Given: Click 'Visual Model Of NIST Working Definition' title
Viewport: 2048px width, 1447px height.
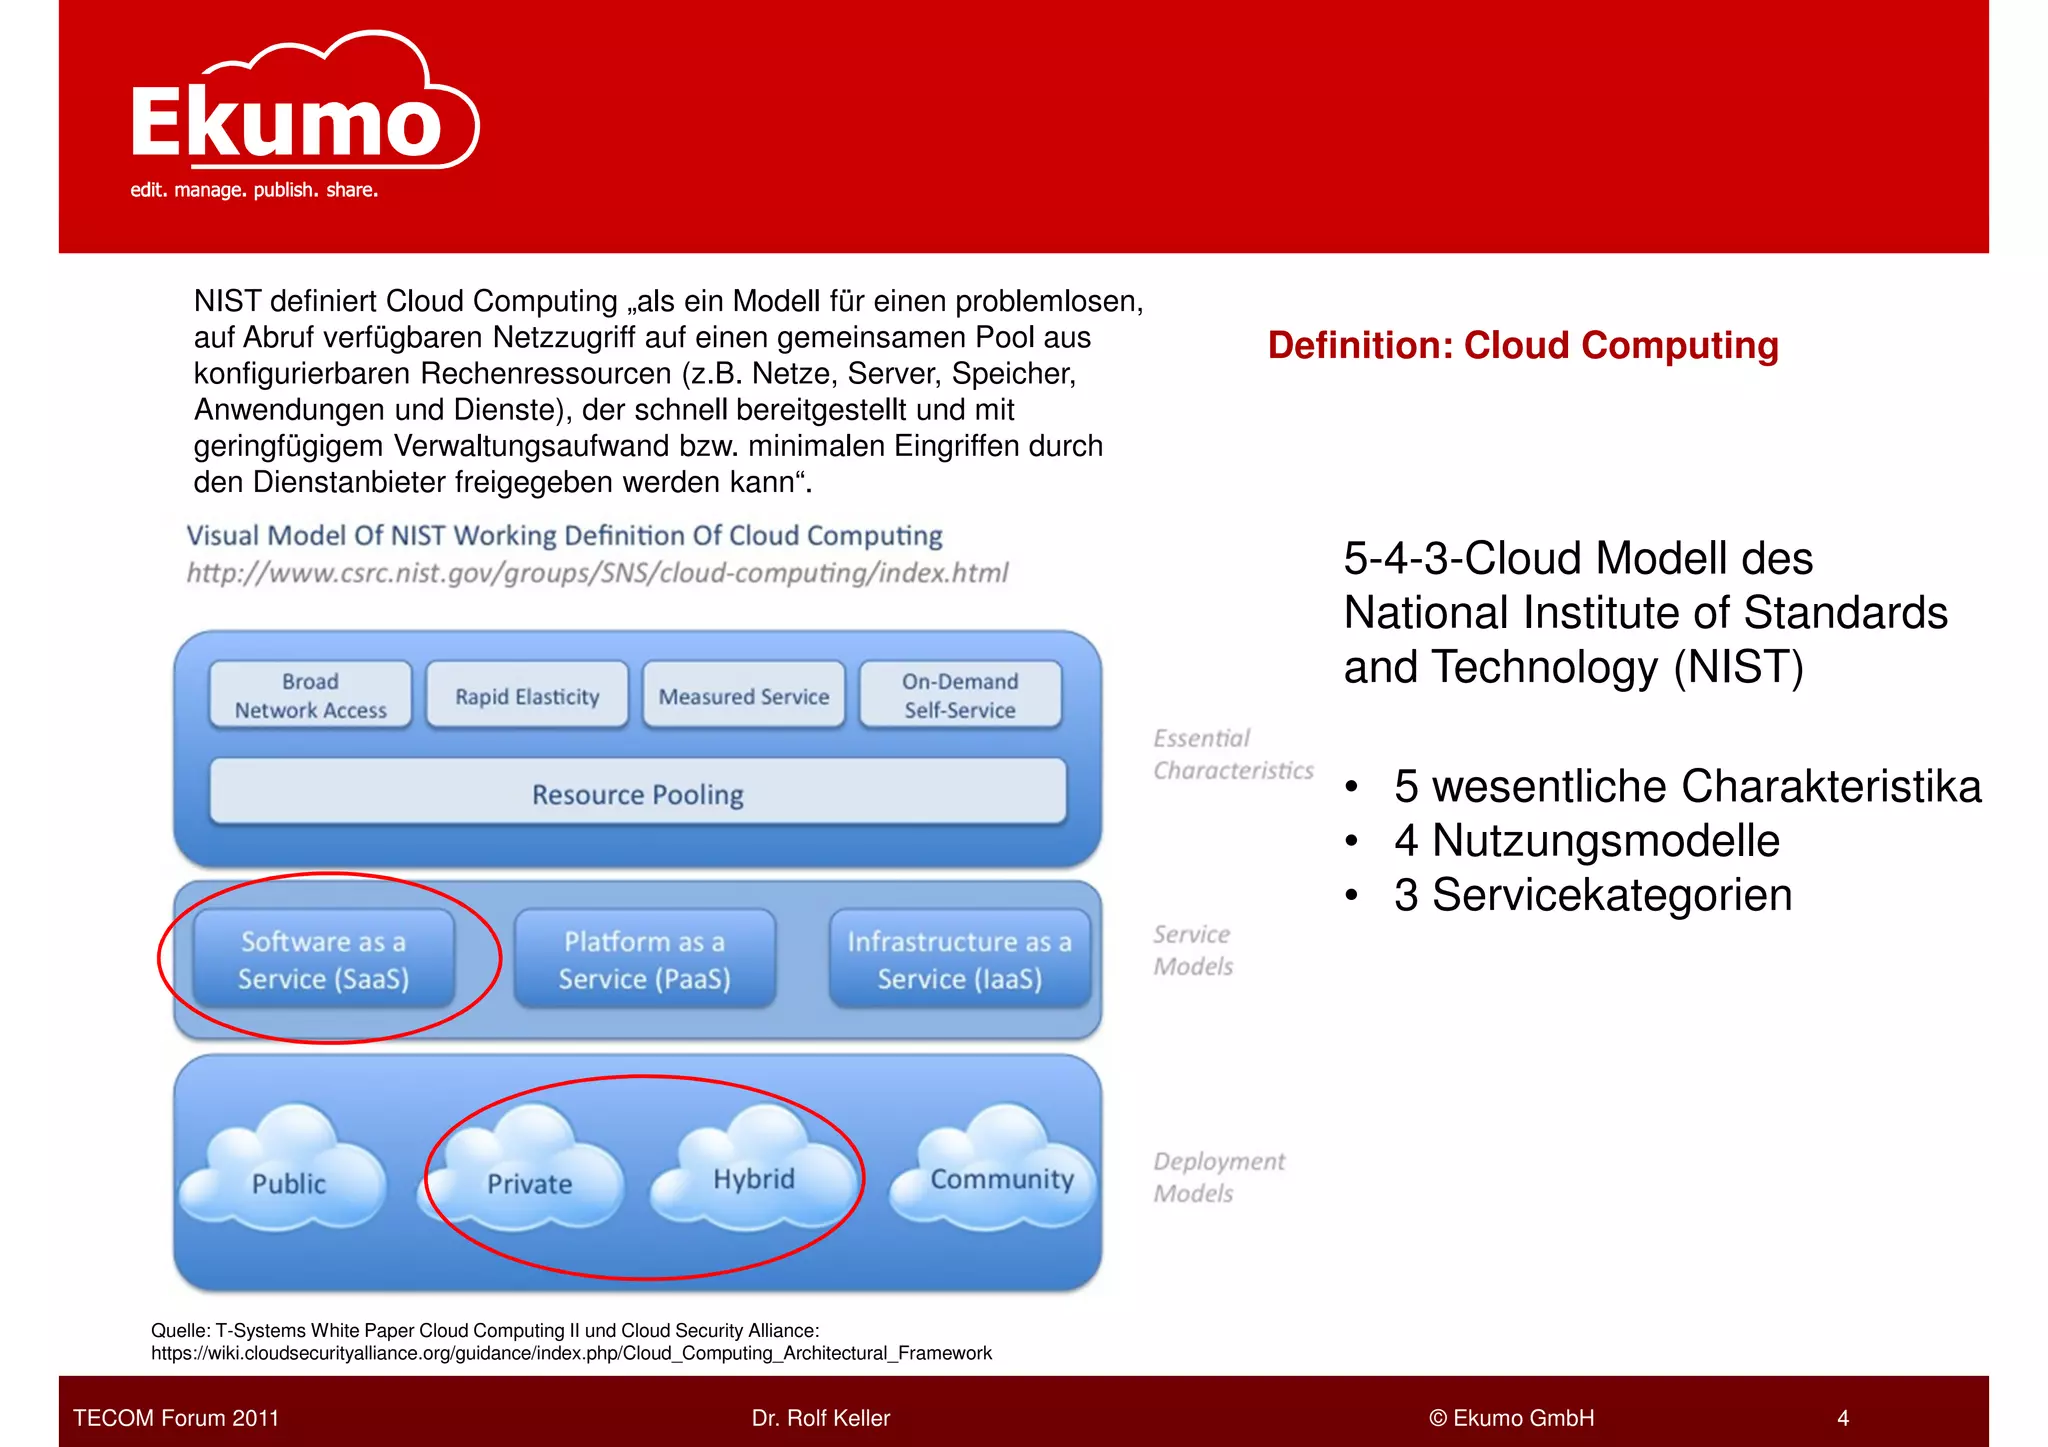Looking at the screenshot, I should point(564,535).
